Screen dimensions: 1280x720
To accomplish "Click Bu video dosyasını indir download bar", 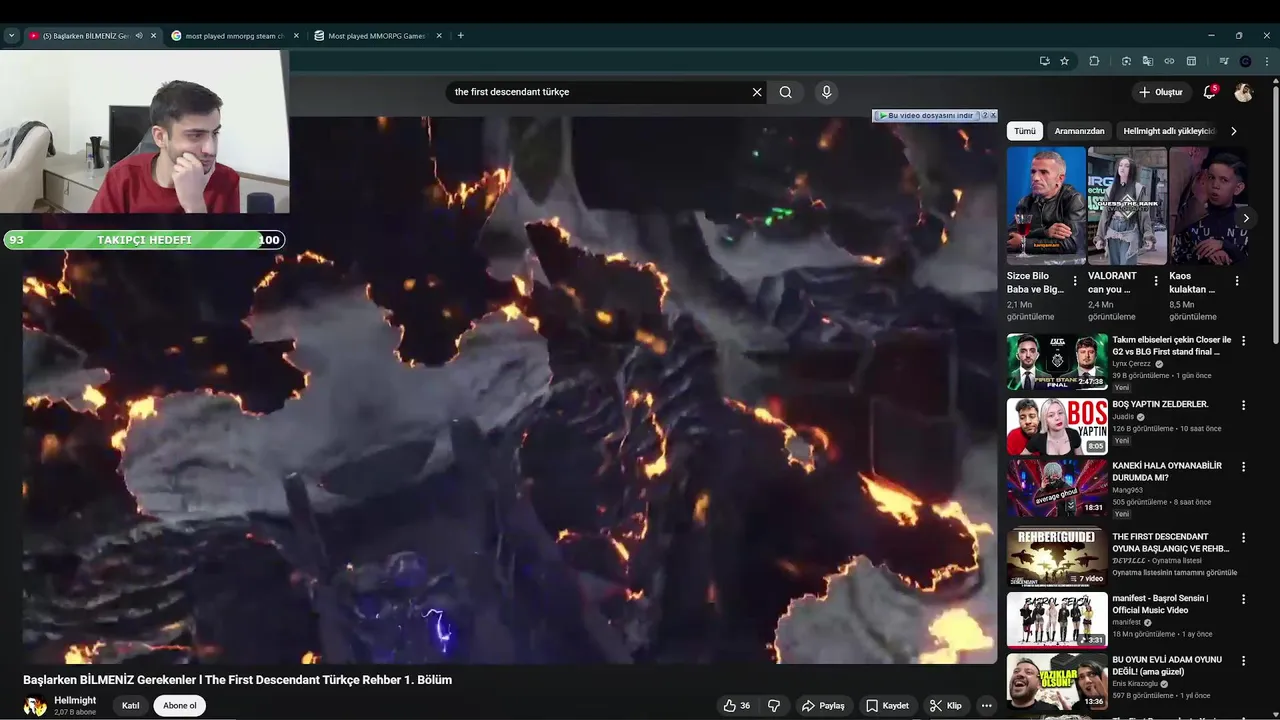I will pos(926,116).
